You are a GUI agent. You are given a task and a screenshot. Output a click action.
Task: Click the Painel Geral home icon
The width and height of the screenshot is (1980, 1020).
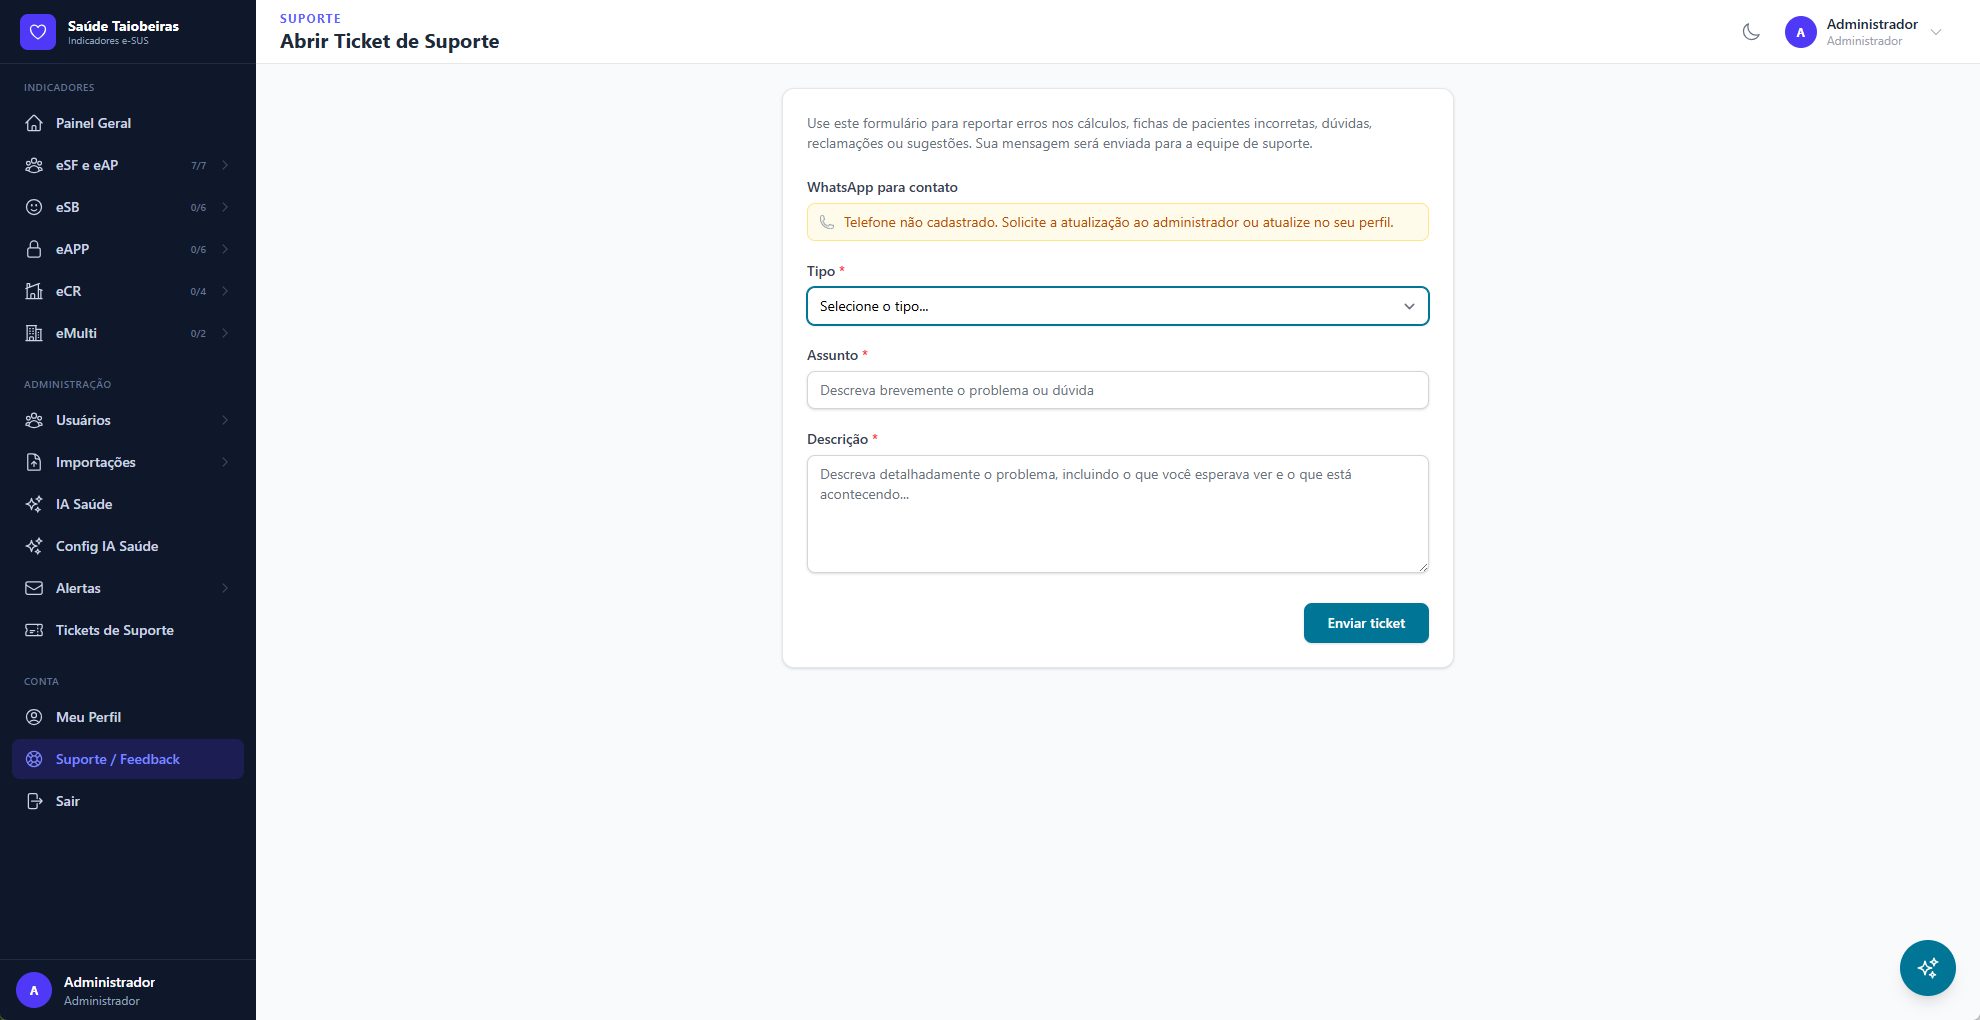[x=34, y=123]
